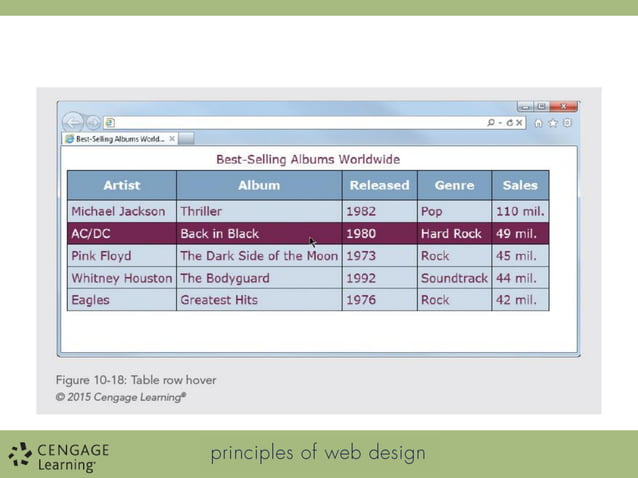Click the Pink Floyd artist cell
Image resolution: width=638 pixels, height=478 pixels.
pyautogui.click(x=122, y=256)
